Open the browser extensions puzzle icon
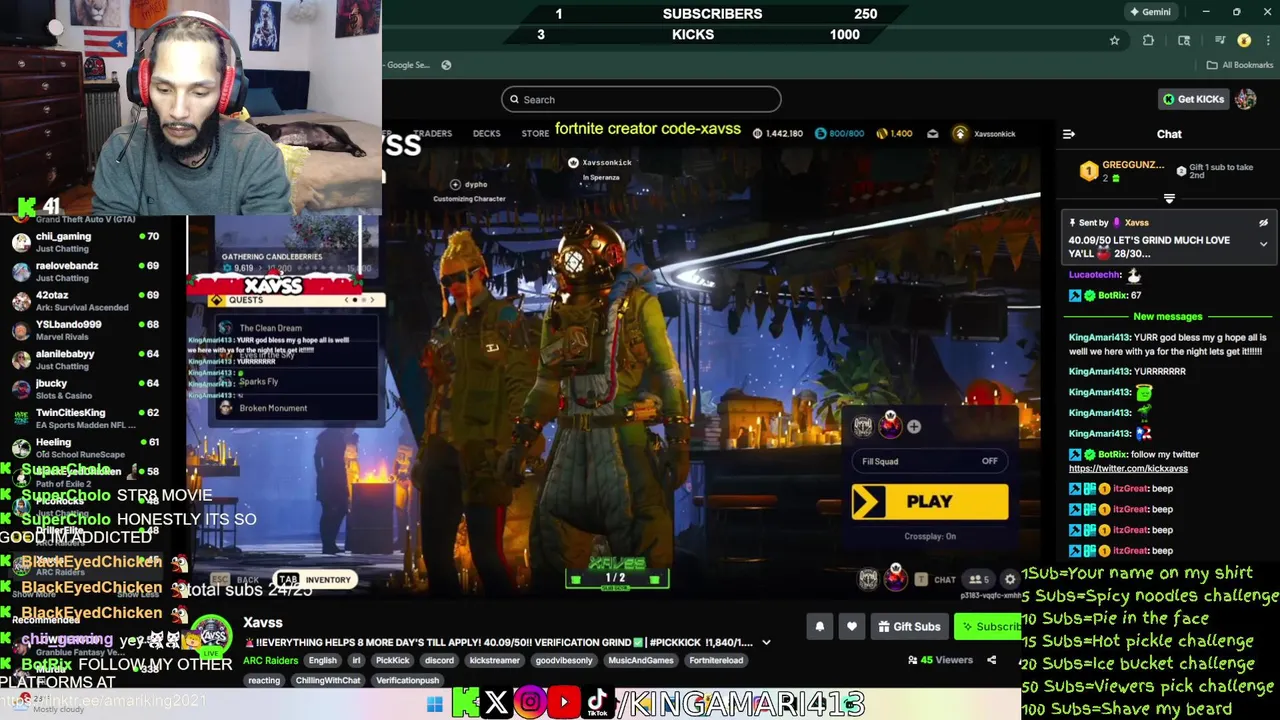The width and height of the screenshot is (1280, 720). (x=1148, y=41)
